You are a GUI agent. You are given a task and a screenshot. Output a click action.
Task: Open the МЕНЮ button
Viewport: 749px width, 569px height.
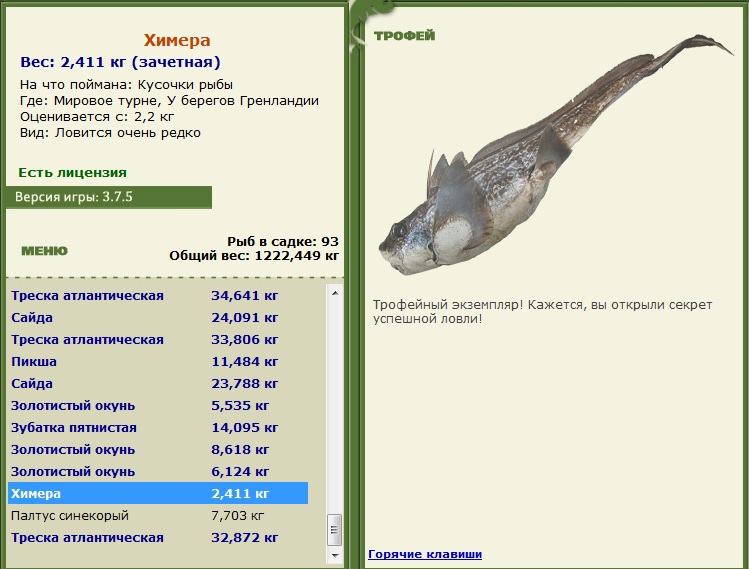pyautogui.click(x=44, y=251)
